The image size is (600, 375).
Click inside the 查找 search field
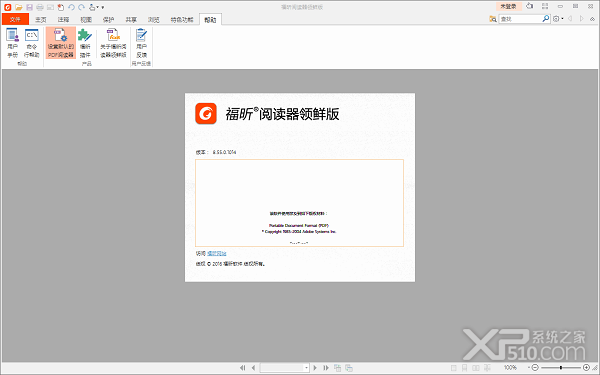pyautogui.click(x=520, y=19)
